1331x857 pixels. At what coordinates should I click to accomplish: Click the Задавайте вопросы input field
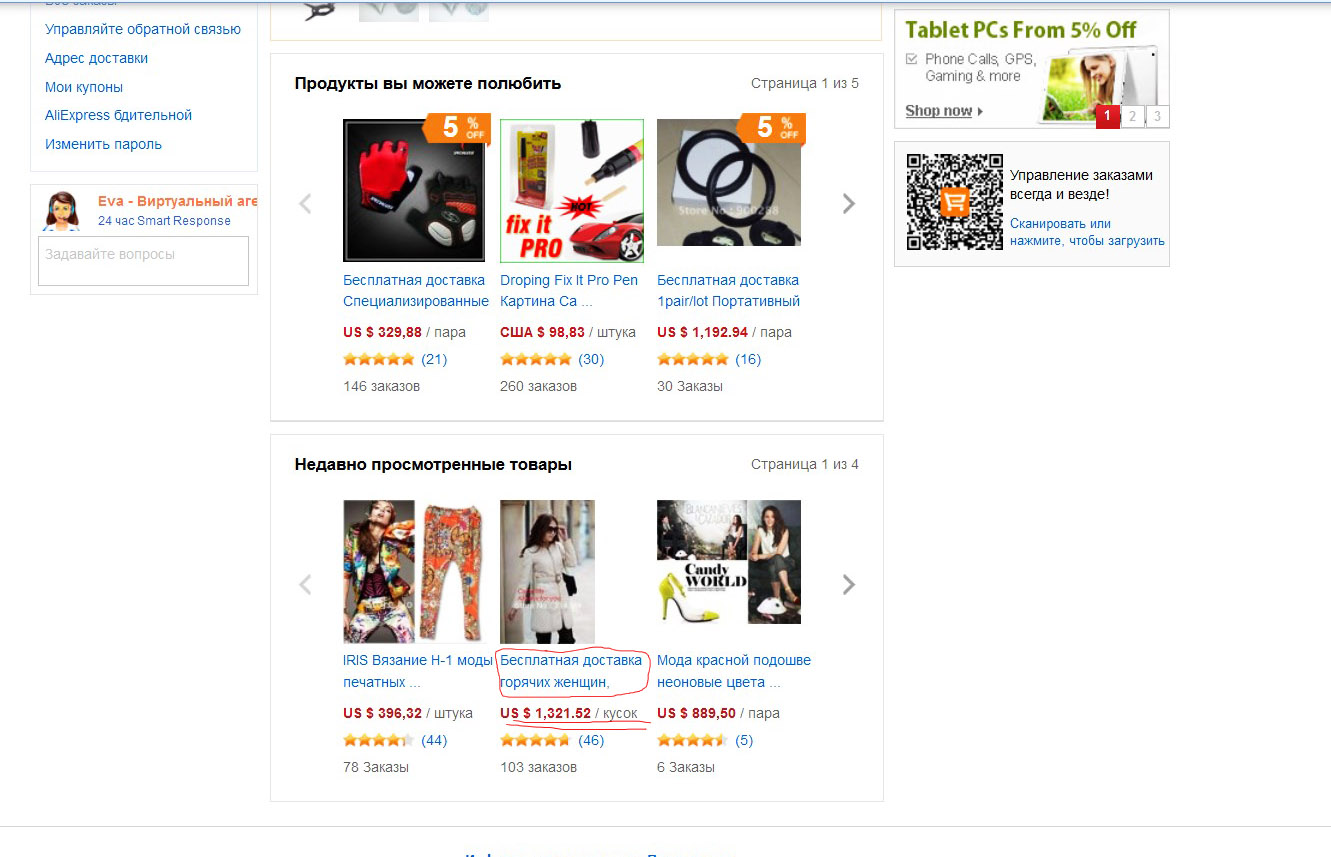pyautogui.click(x=143, y=261)
